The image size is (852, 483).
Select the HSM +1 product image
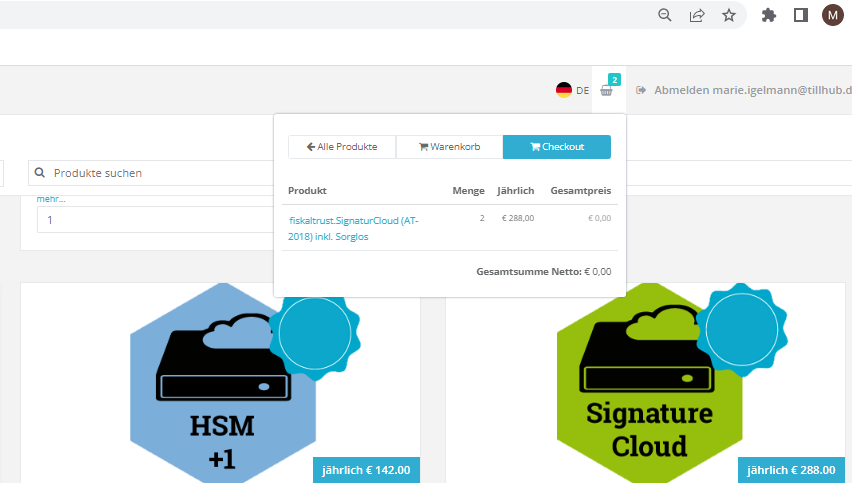tap(223, 383)
